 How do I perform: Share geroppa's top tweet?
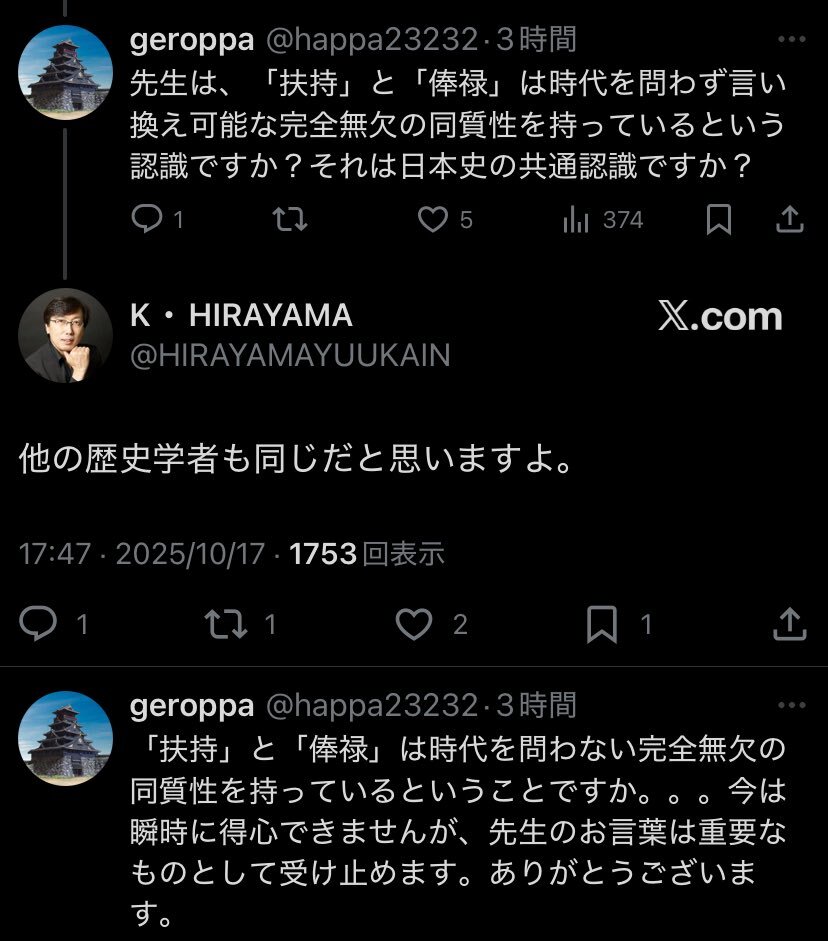click(x=790, y=220)
